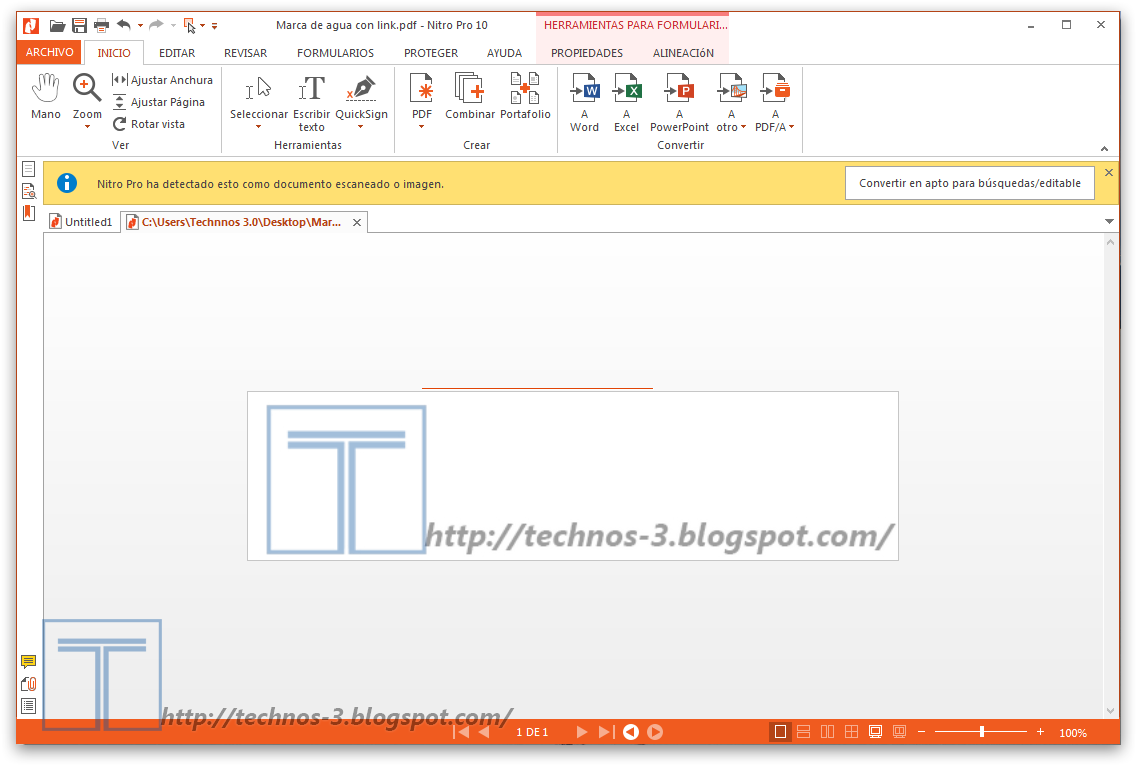Zoom in with the plus button
The height and width of the screenshot is (766, 1137).
point(1041,732)
